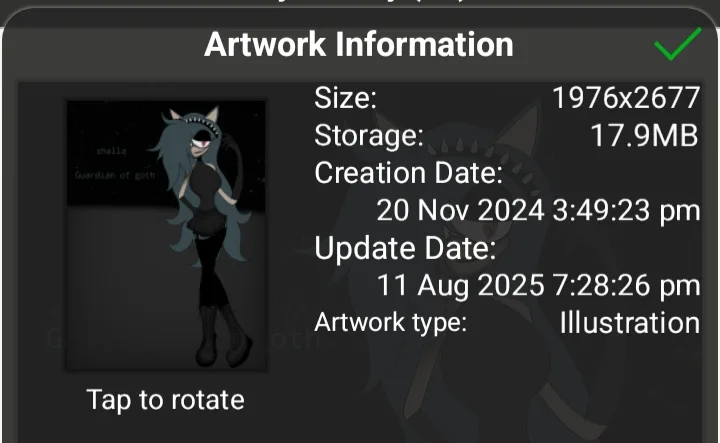Screen dimensions: 720x443
Task: Click the Update Date label
Action: pyautogui.click(x=405, y=248)
